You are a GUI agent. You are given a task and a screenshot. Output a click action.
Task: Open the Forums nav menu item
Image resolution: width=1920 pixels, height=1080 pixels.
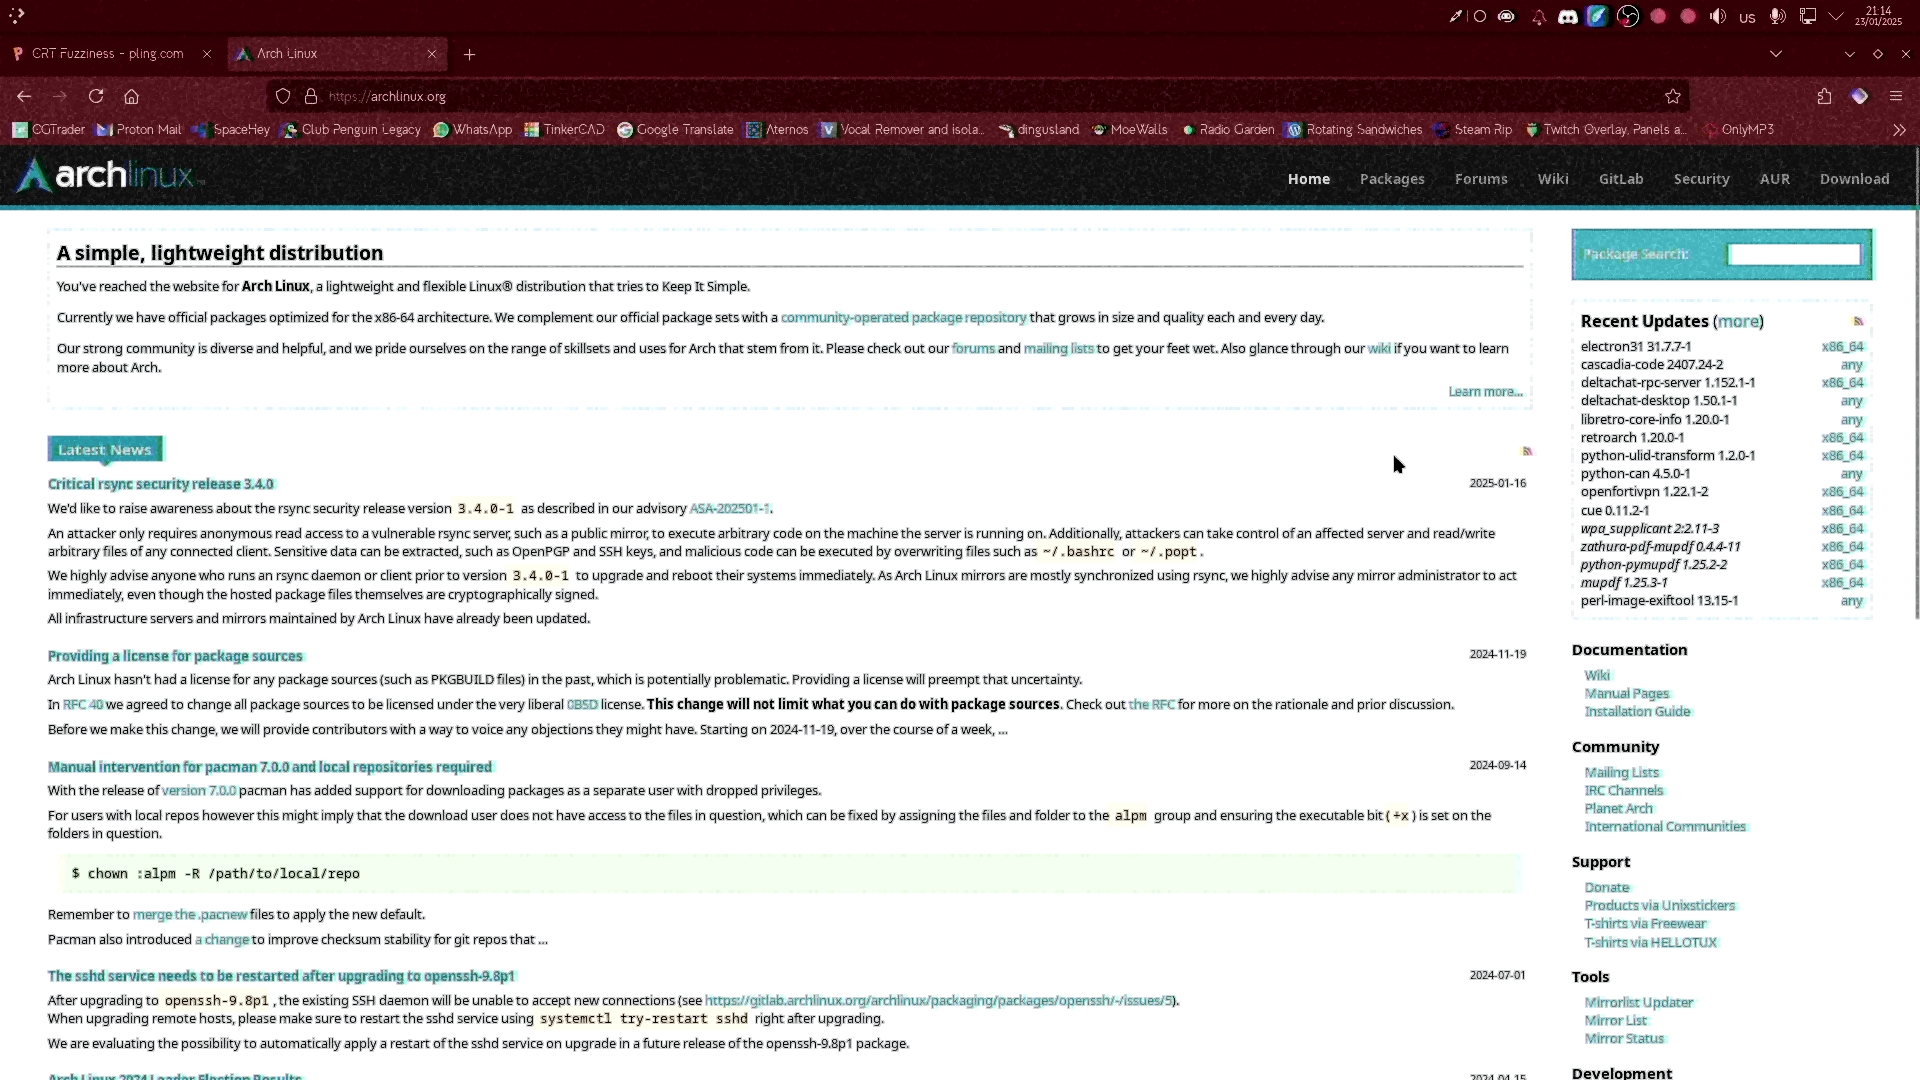point(1481,179)
